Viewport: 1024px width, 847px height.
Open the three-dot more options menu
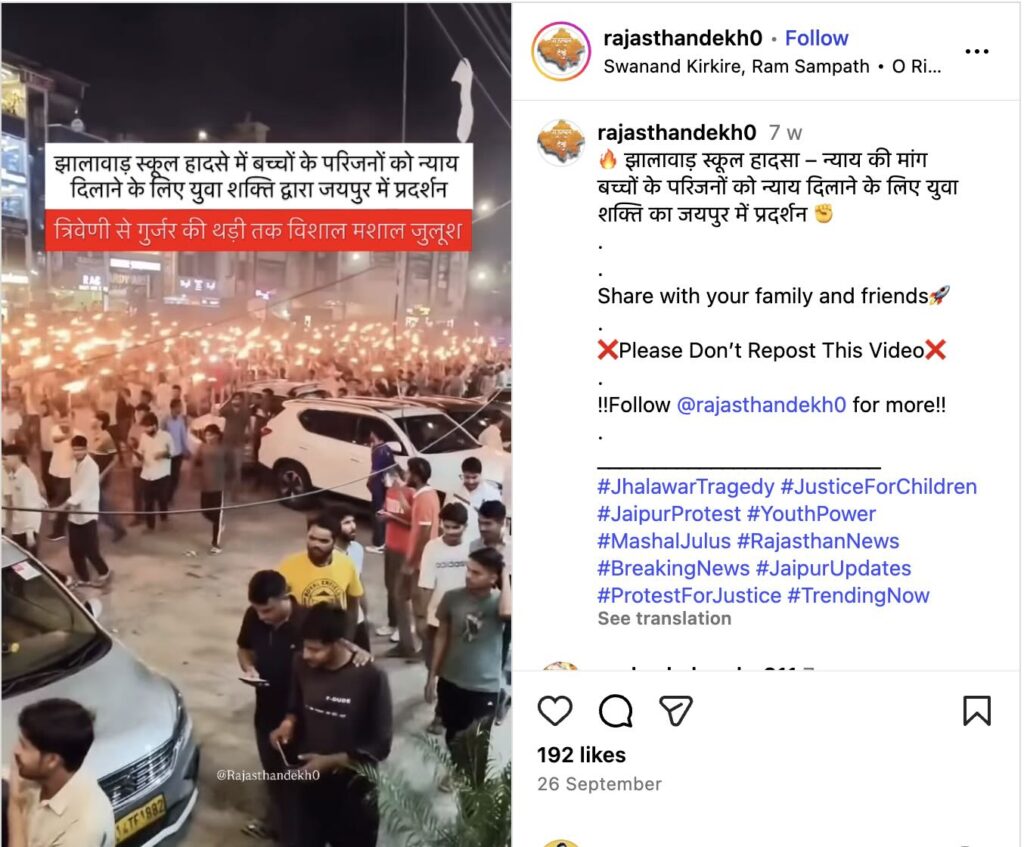[x=976, y=52]
